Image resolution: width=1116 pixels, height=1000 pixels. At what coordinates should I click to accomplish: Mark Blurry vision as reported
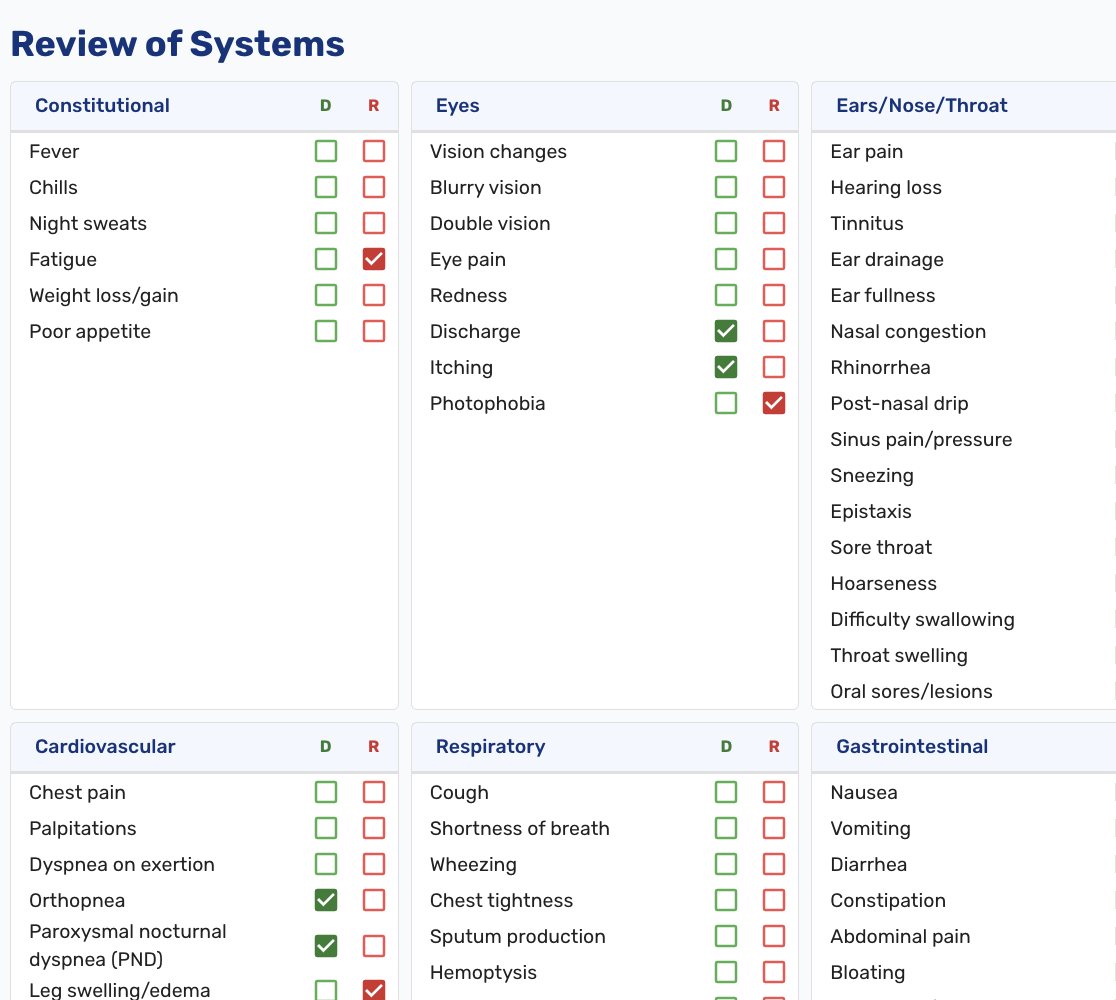[774, 187]
